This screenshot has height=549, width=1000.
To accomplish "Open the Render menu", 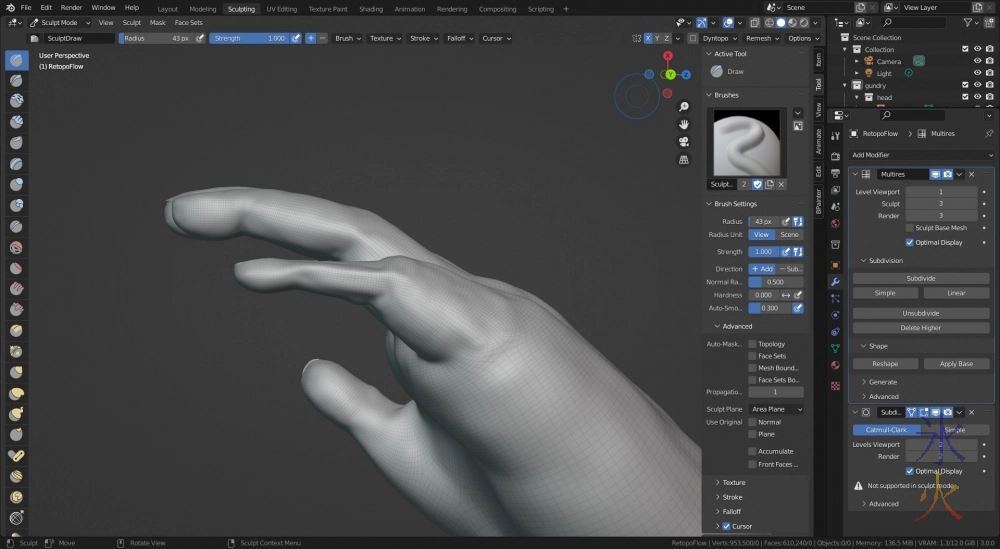I will coord(71,8).
